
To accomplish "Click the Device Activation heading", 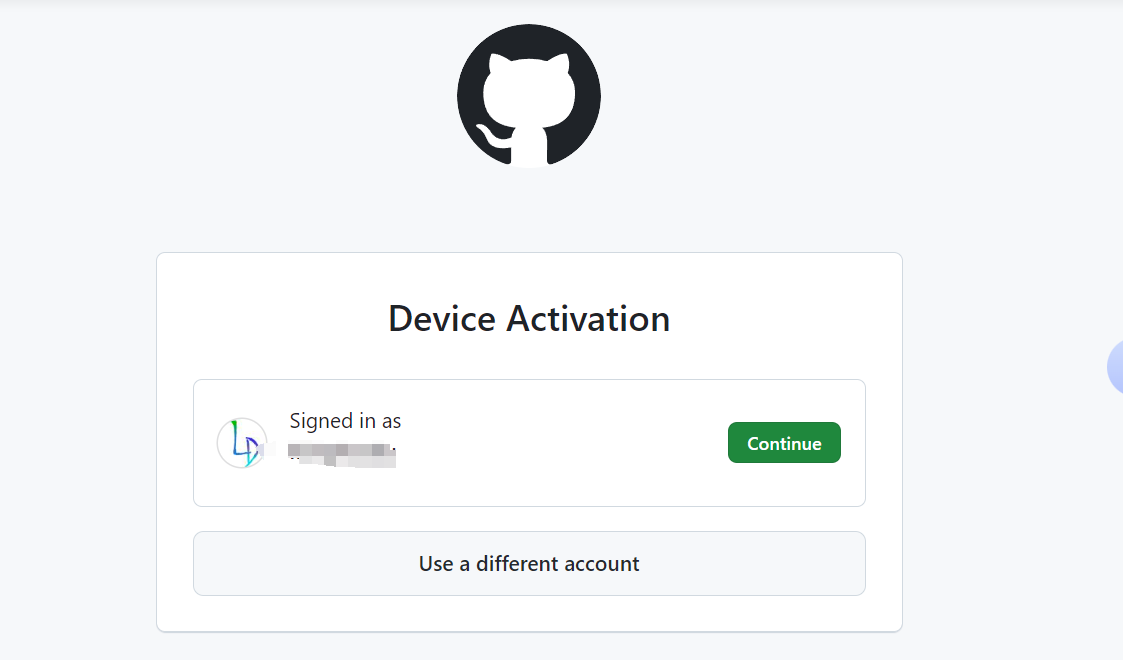I will coord(529,319).
